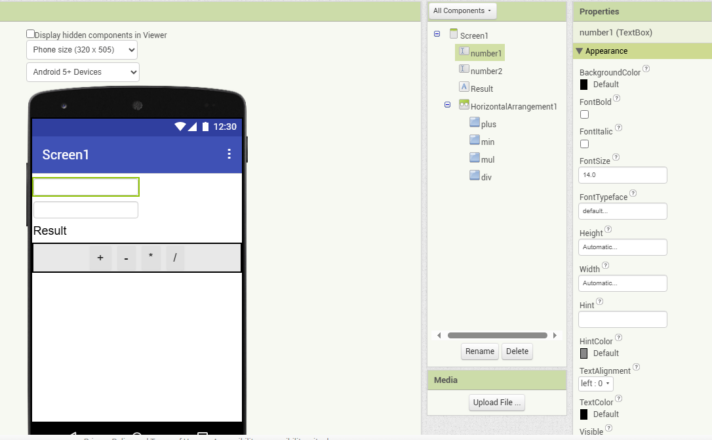This screenshot has height=440, width=712.
Task: Click the black TextColor swatch
Action: (x=584, y=413)
